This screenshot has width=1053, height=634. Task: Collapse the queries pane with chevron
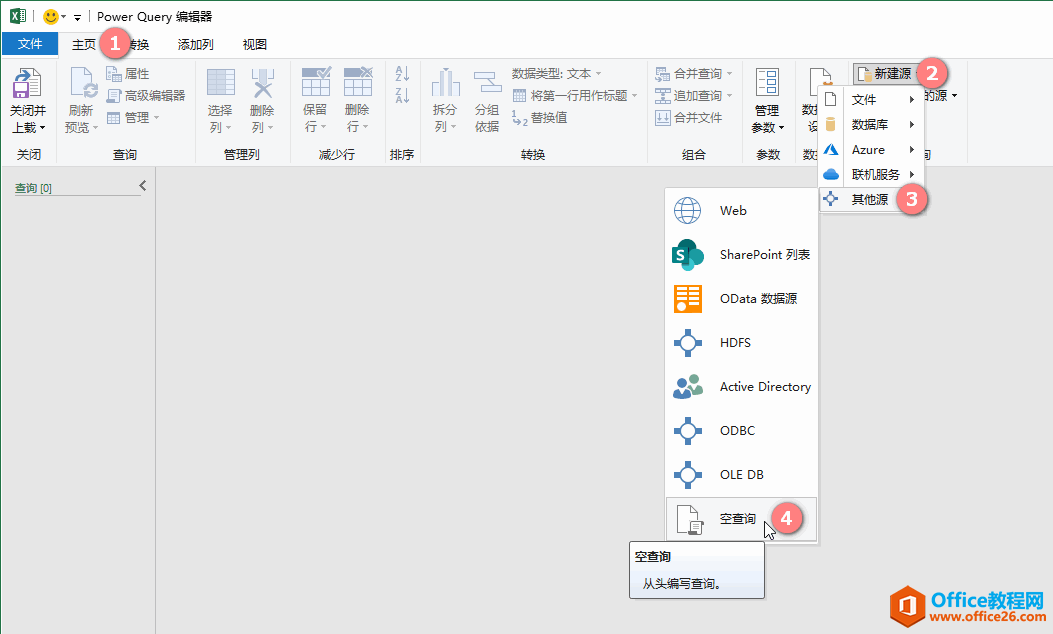pos(142,186)
